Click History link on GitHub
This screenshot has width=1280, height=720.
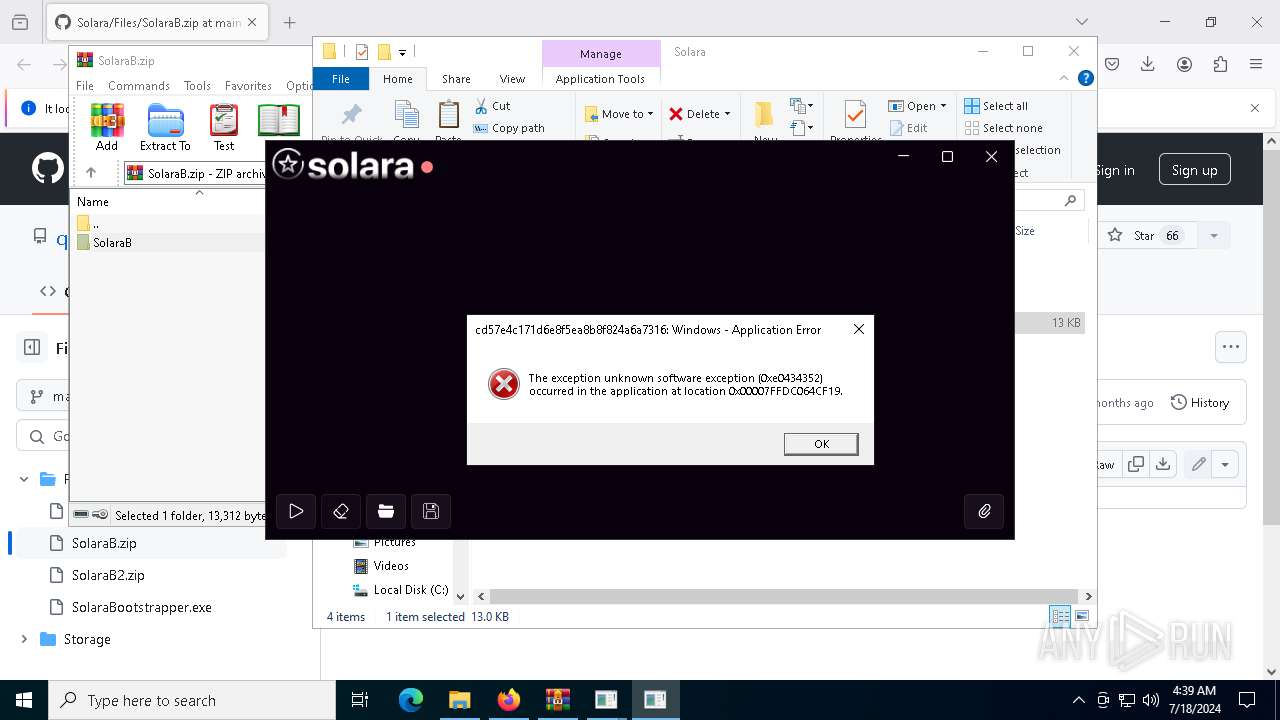[x=1200, y=403]
